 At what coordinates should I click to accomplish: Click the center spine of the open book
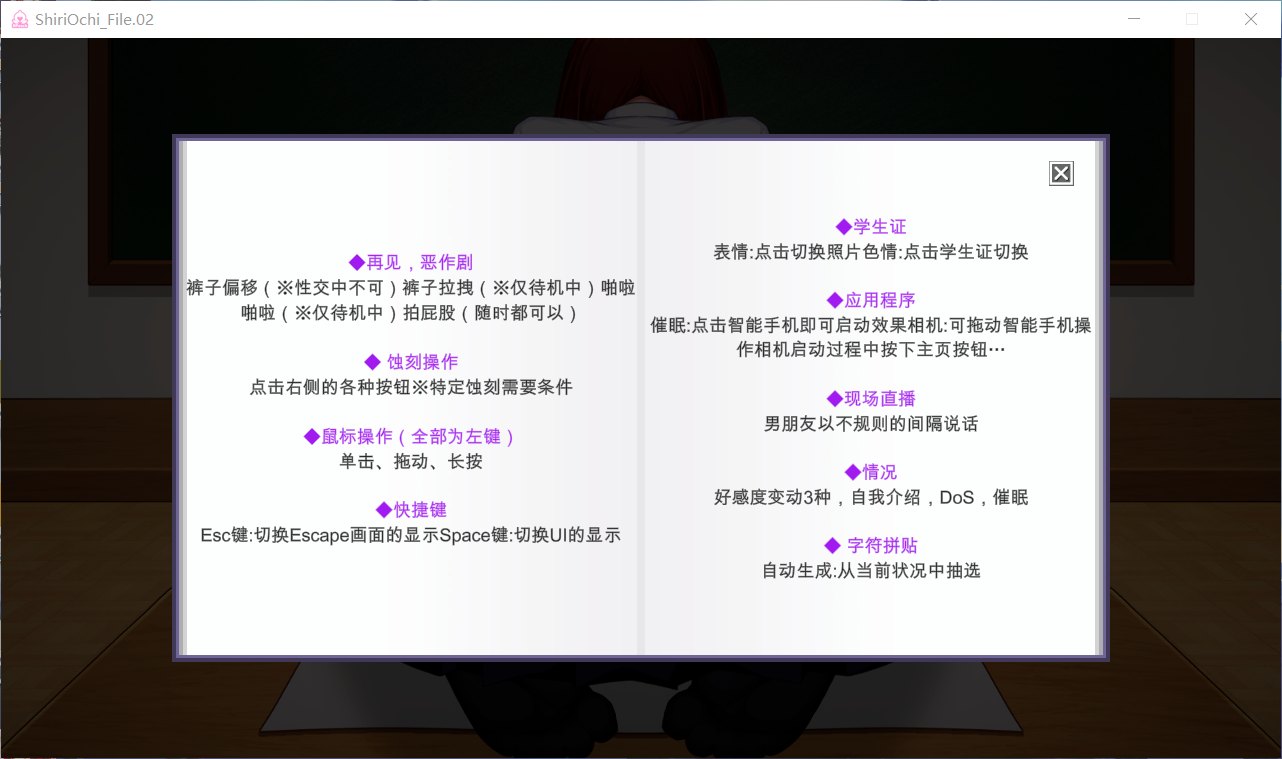pos(641,400)
